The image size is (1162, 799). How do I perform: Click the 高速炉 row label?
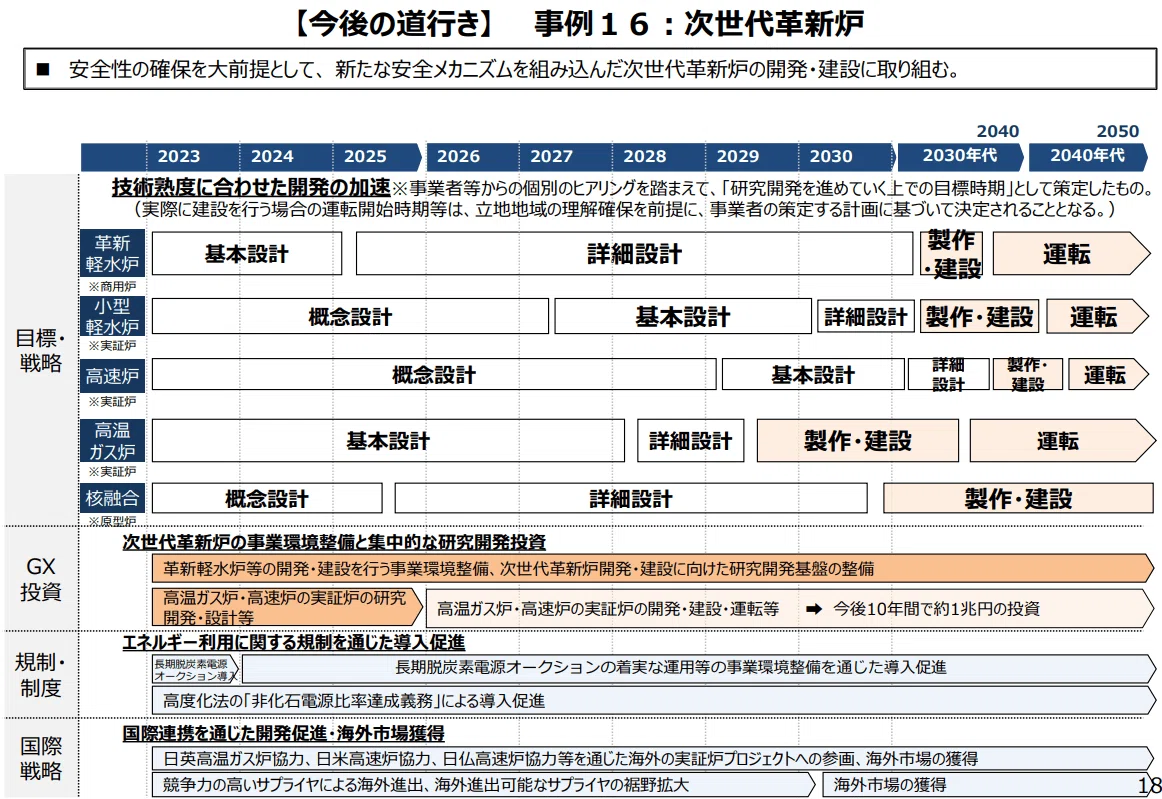coord(112,376)
